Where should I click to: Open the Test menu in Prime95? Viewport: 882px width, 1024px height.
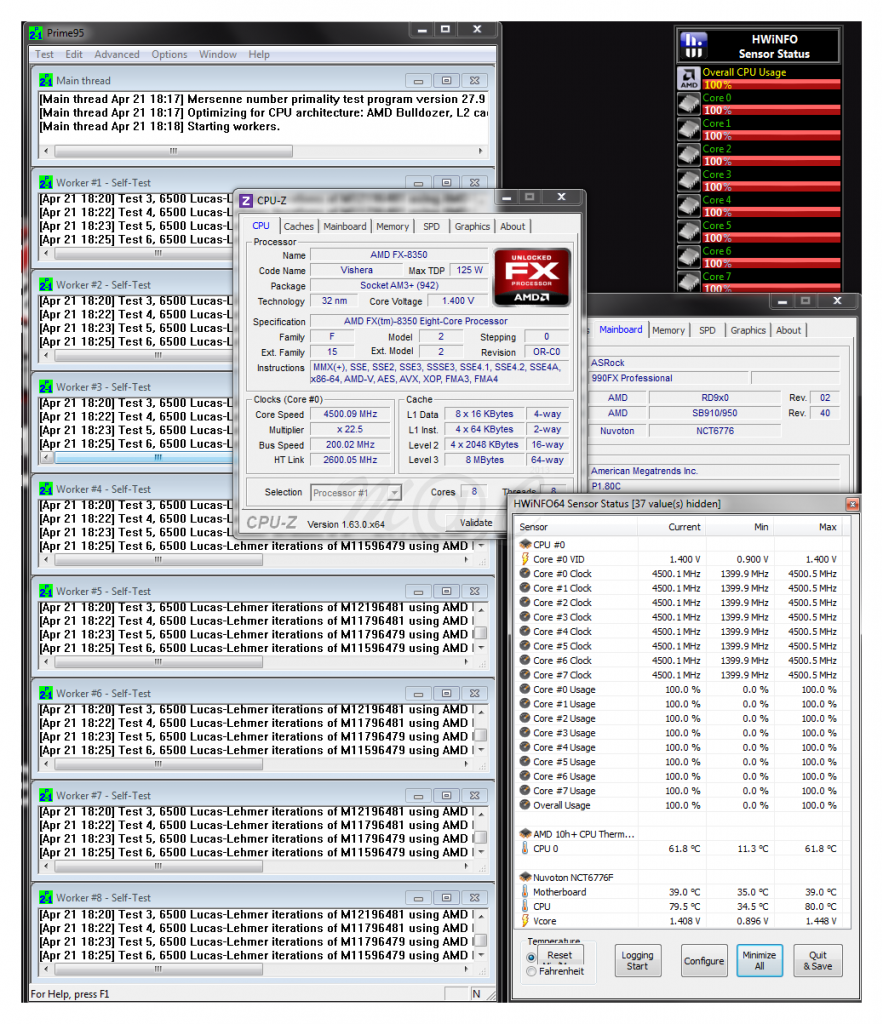point(45,55)
